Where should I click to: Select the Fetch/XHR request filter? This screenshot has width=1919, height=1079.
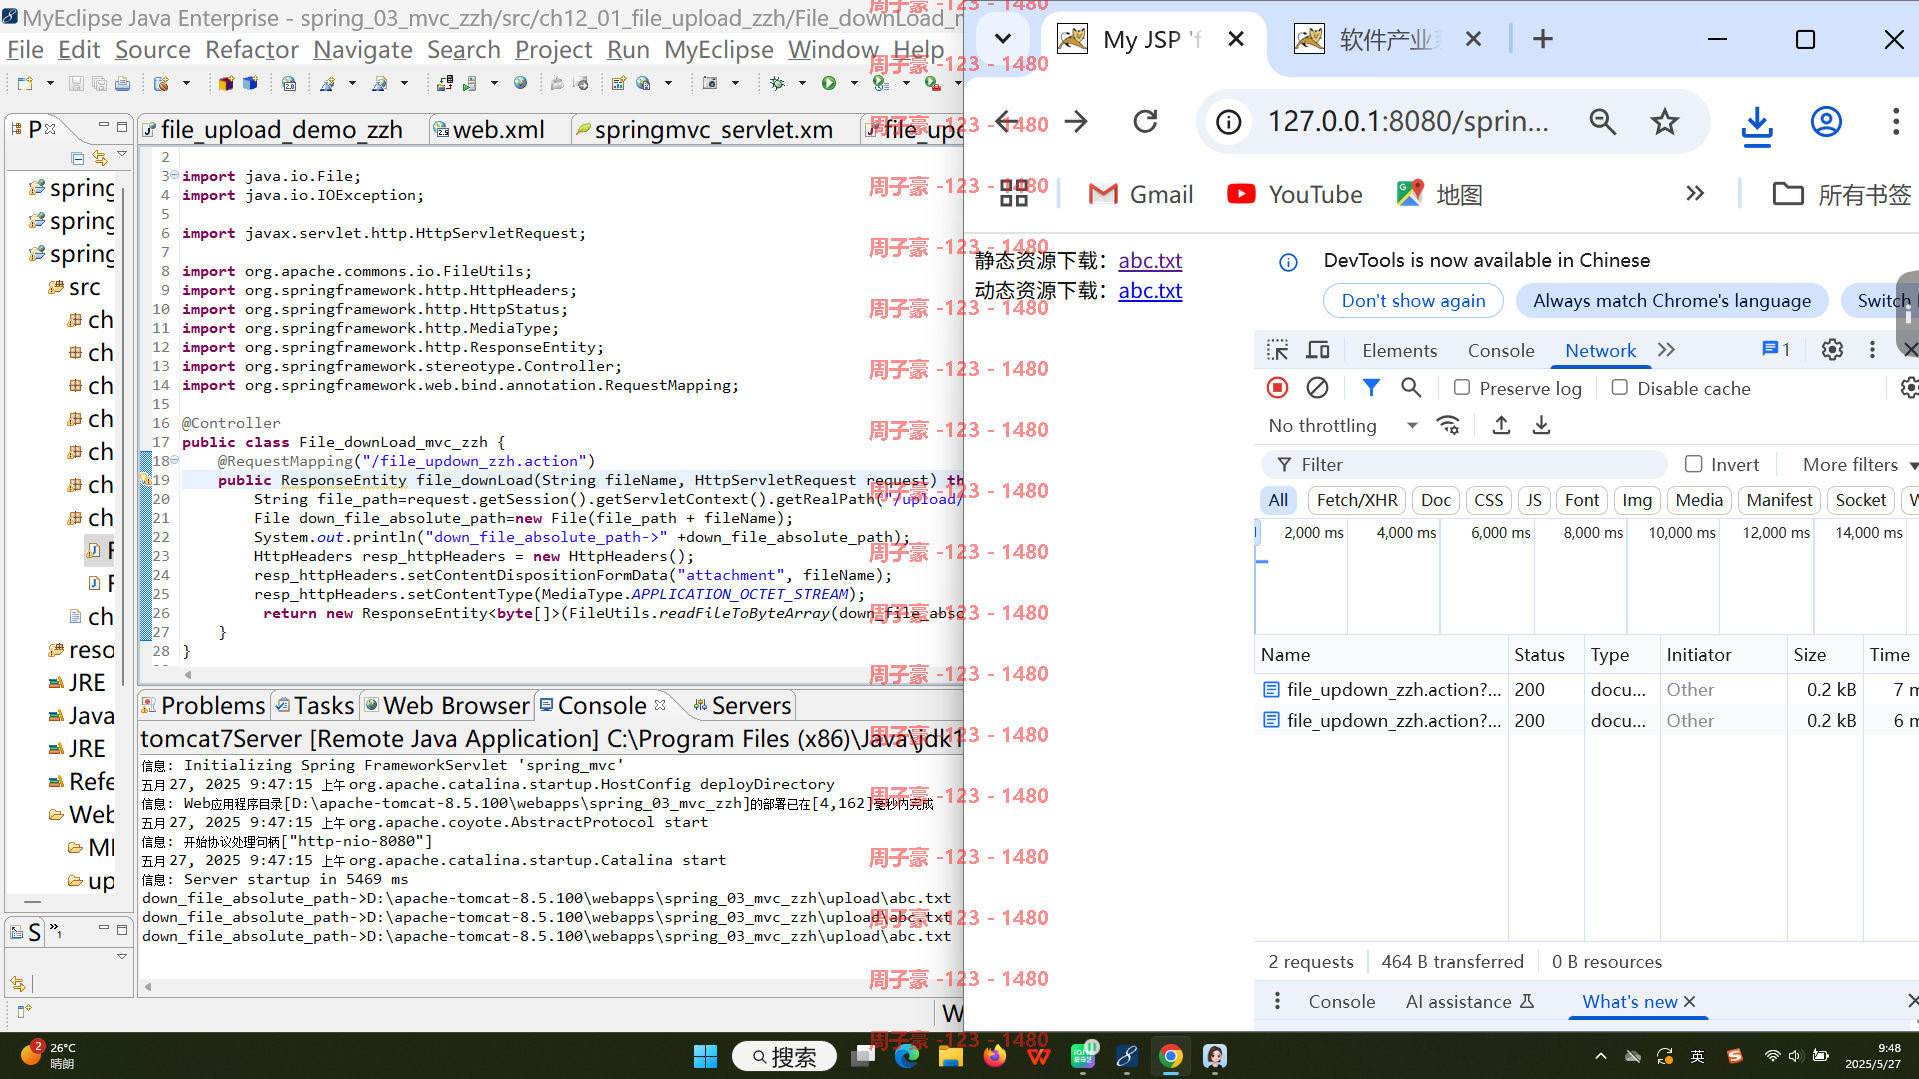tap(1357, 500)
